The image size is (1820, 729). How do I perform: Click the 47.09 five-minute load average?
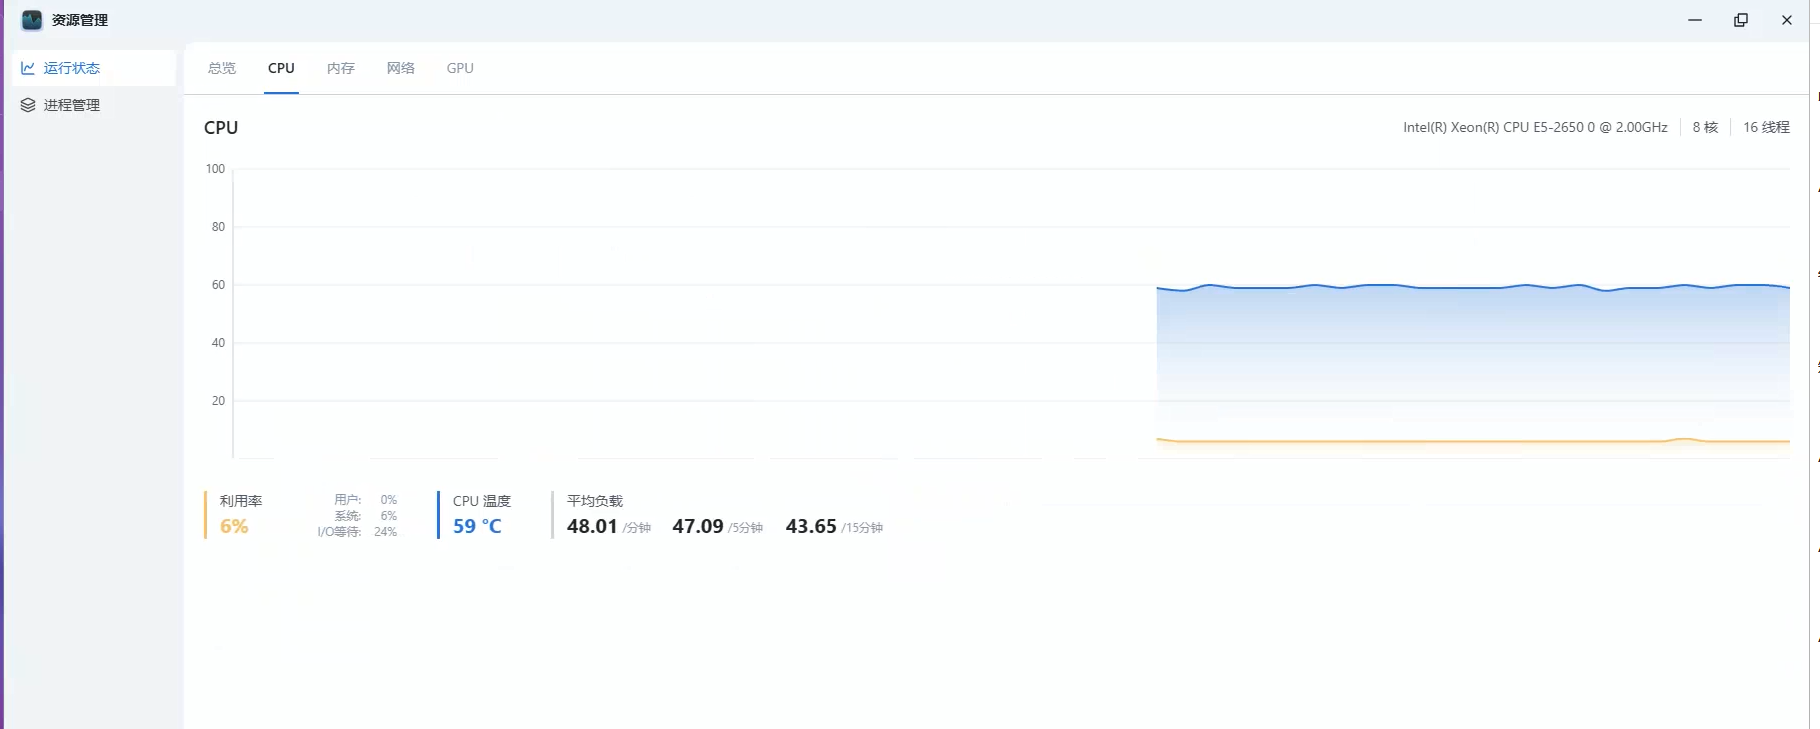(x=698, y=526)
